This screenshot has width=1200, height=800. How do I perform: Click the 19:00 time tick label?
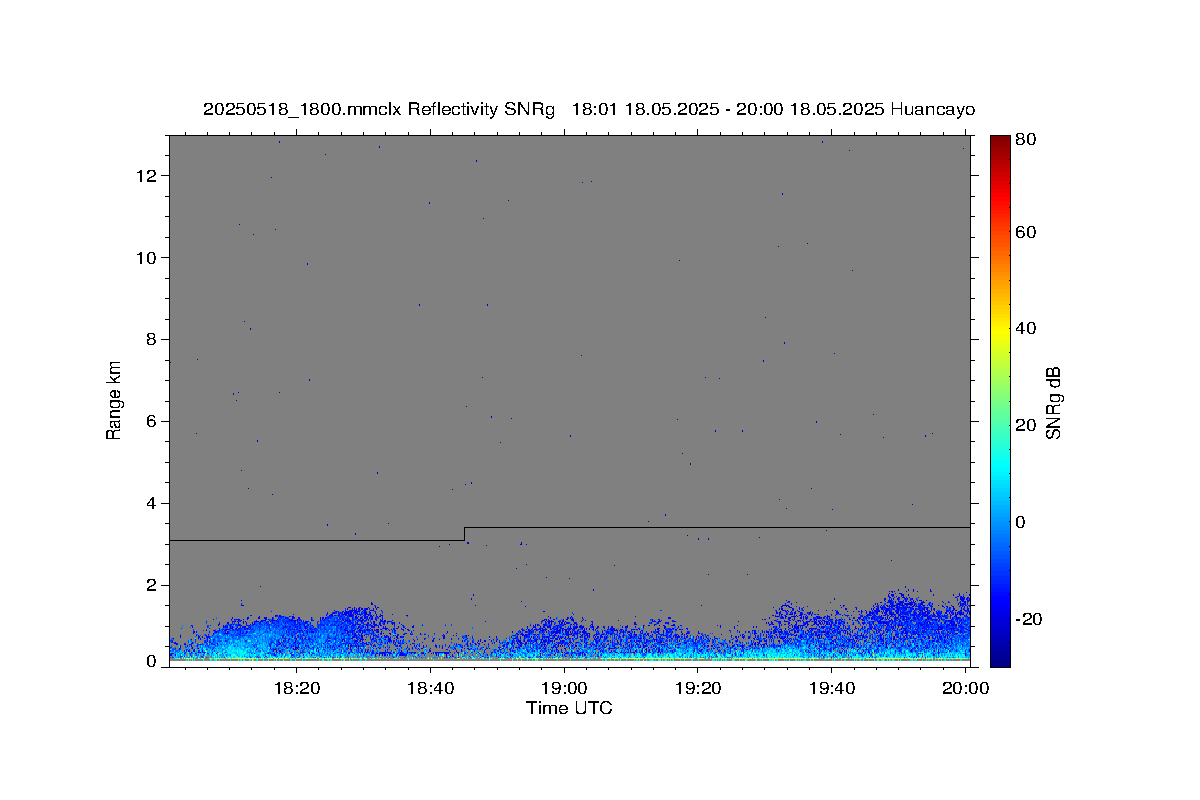[564, 688]
